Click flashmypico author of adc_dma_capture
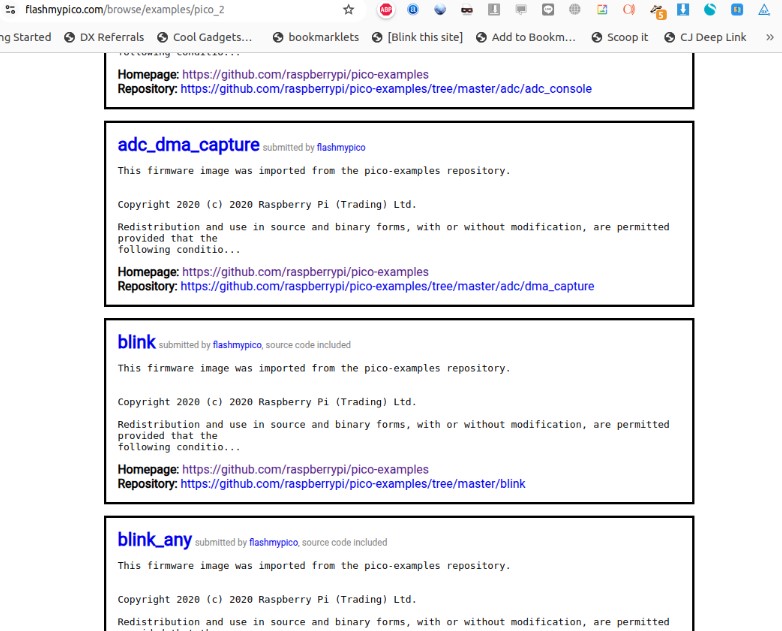 [x=341, y=148]
